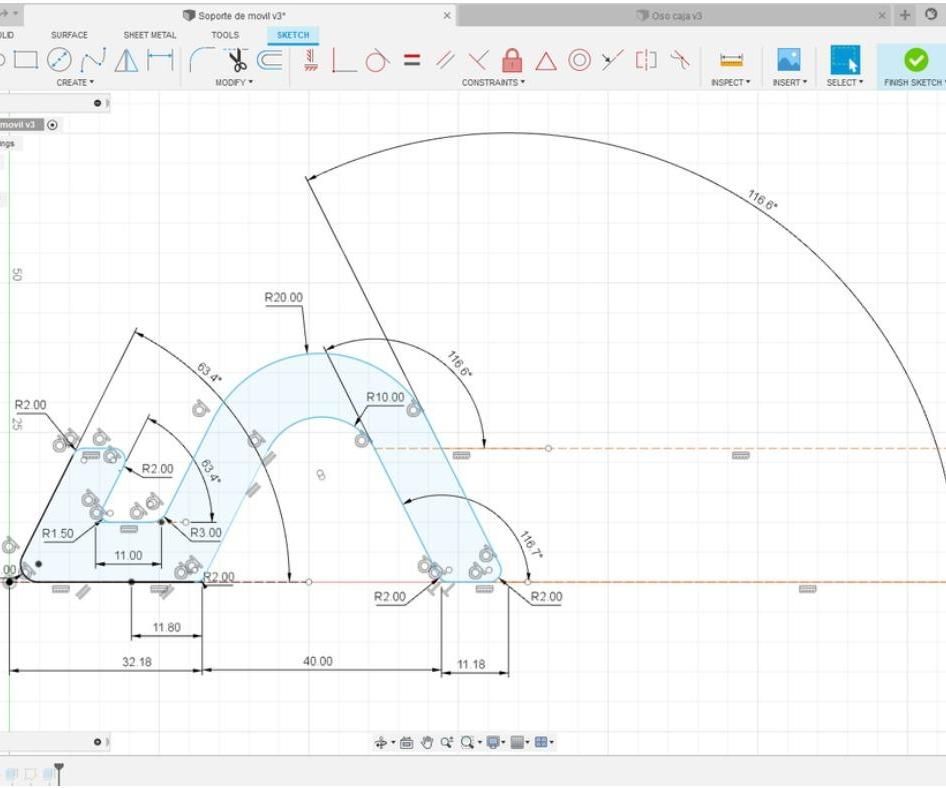The width and height of the screenshot is (946, 788).
Task: Toggle the grid display option
Action: [517, 742]
